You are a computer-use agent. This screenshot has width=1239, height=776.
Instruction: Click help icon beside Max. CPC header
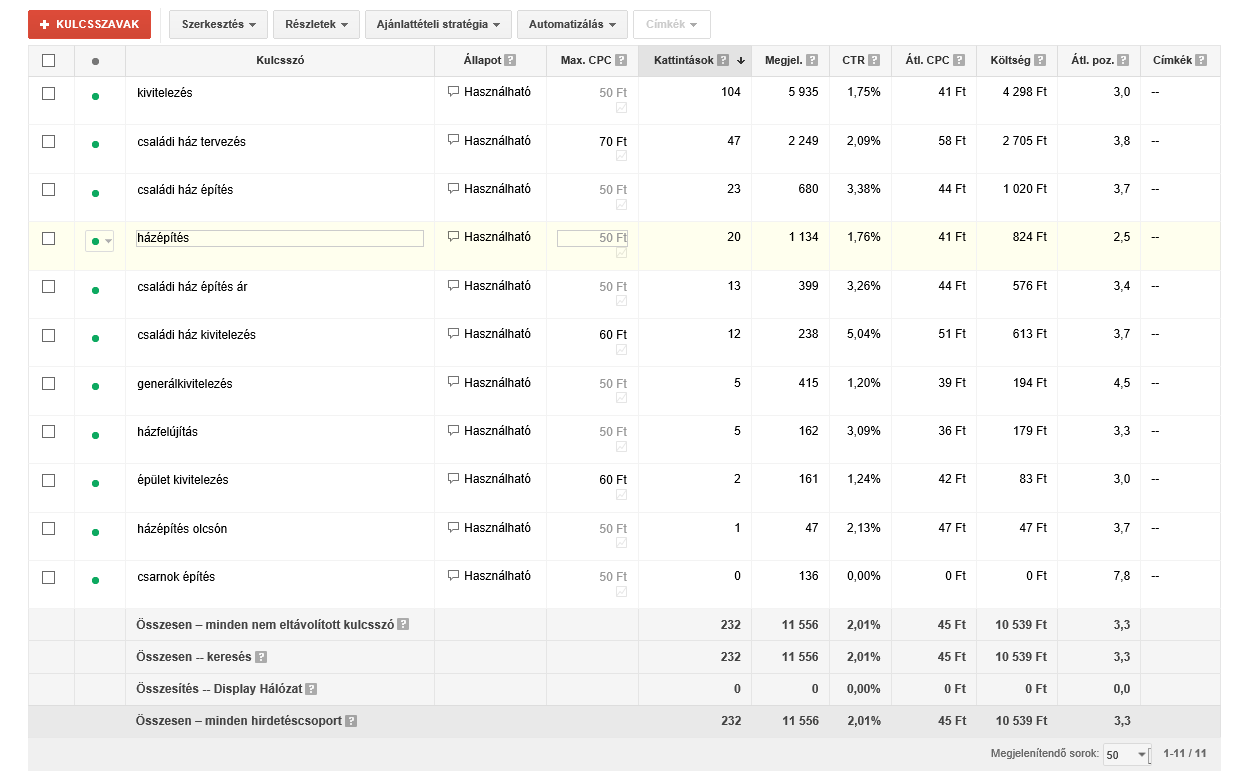click(621, 60)
